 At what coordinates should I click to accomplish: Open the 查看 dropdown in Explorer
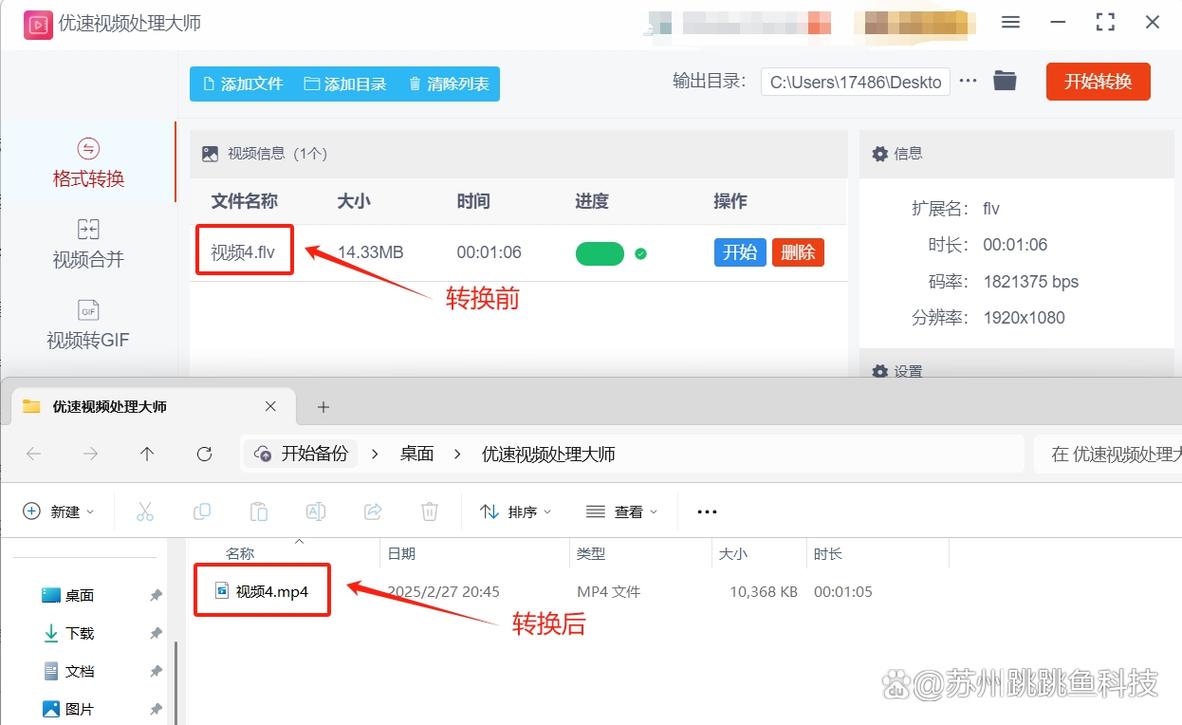click(622, 511)
